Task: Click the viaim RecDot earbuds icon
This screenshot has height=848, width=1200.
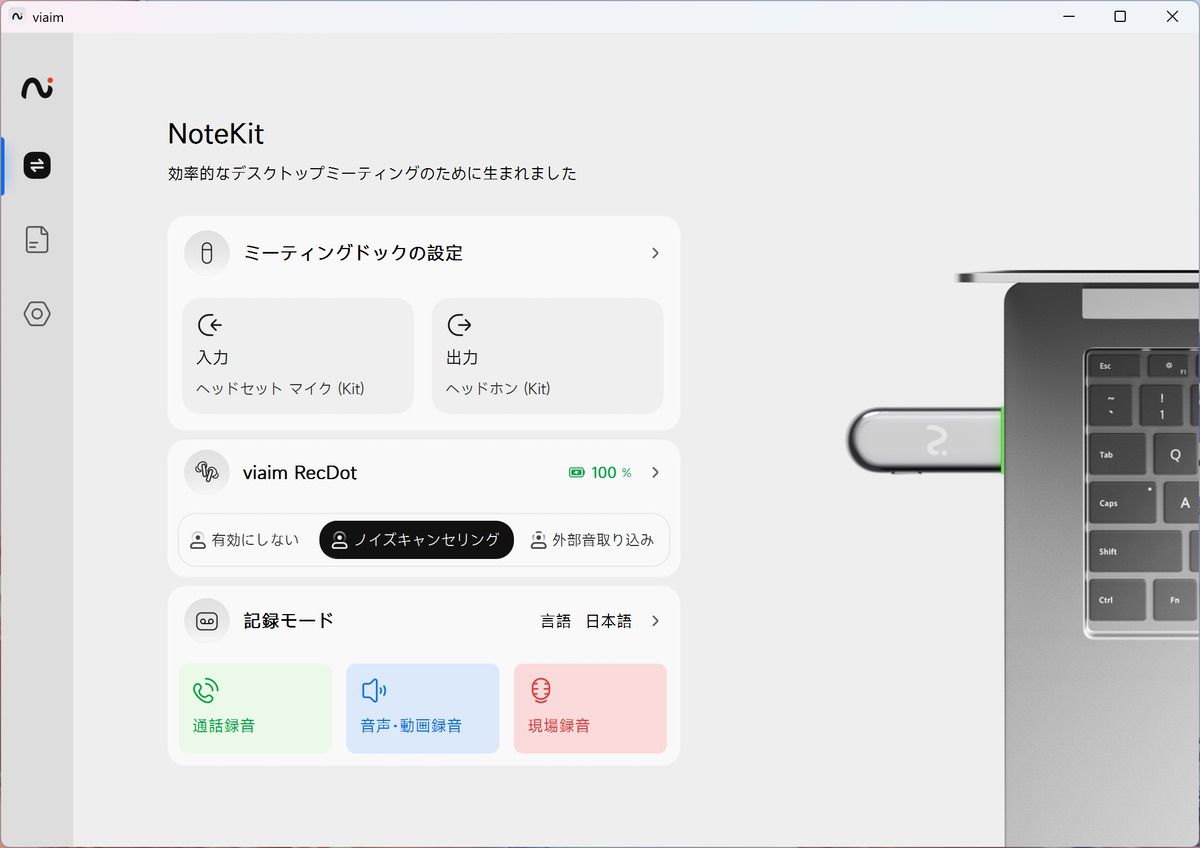Action: pos(207,472)
